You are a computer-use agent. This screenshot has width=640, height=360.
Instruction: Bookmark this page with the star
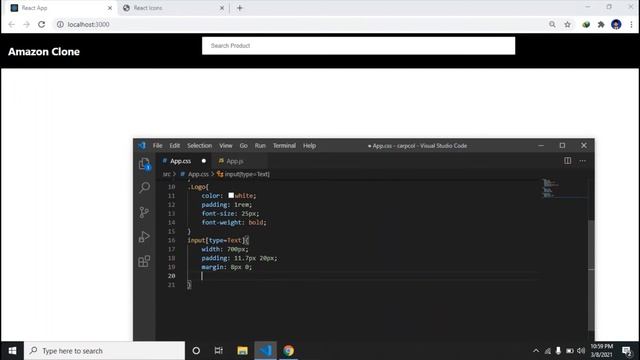pyautogui.click(x=567, y=24)
